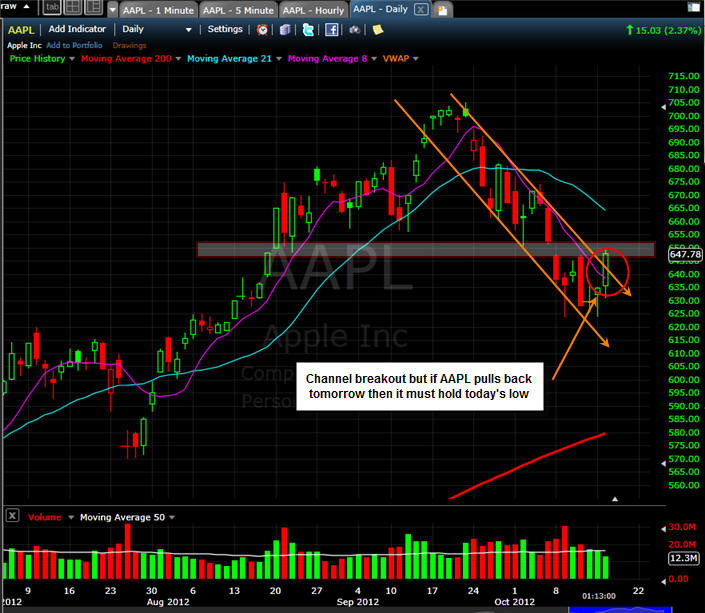Click the Volume indicator label

click(x=45, y=518)
